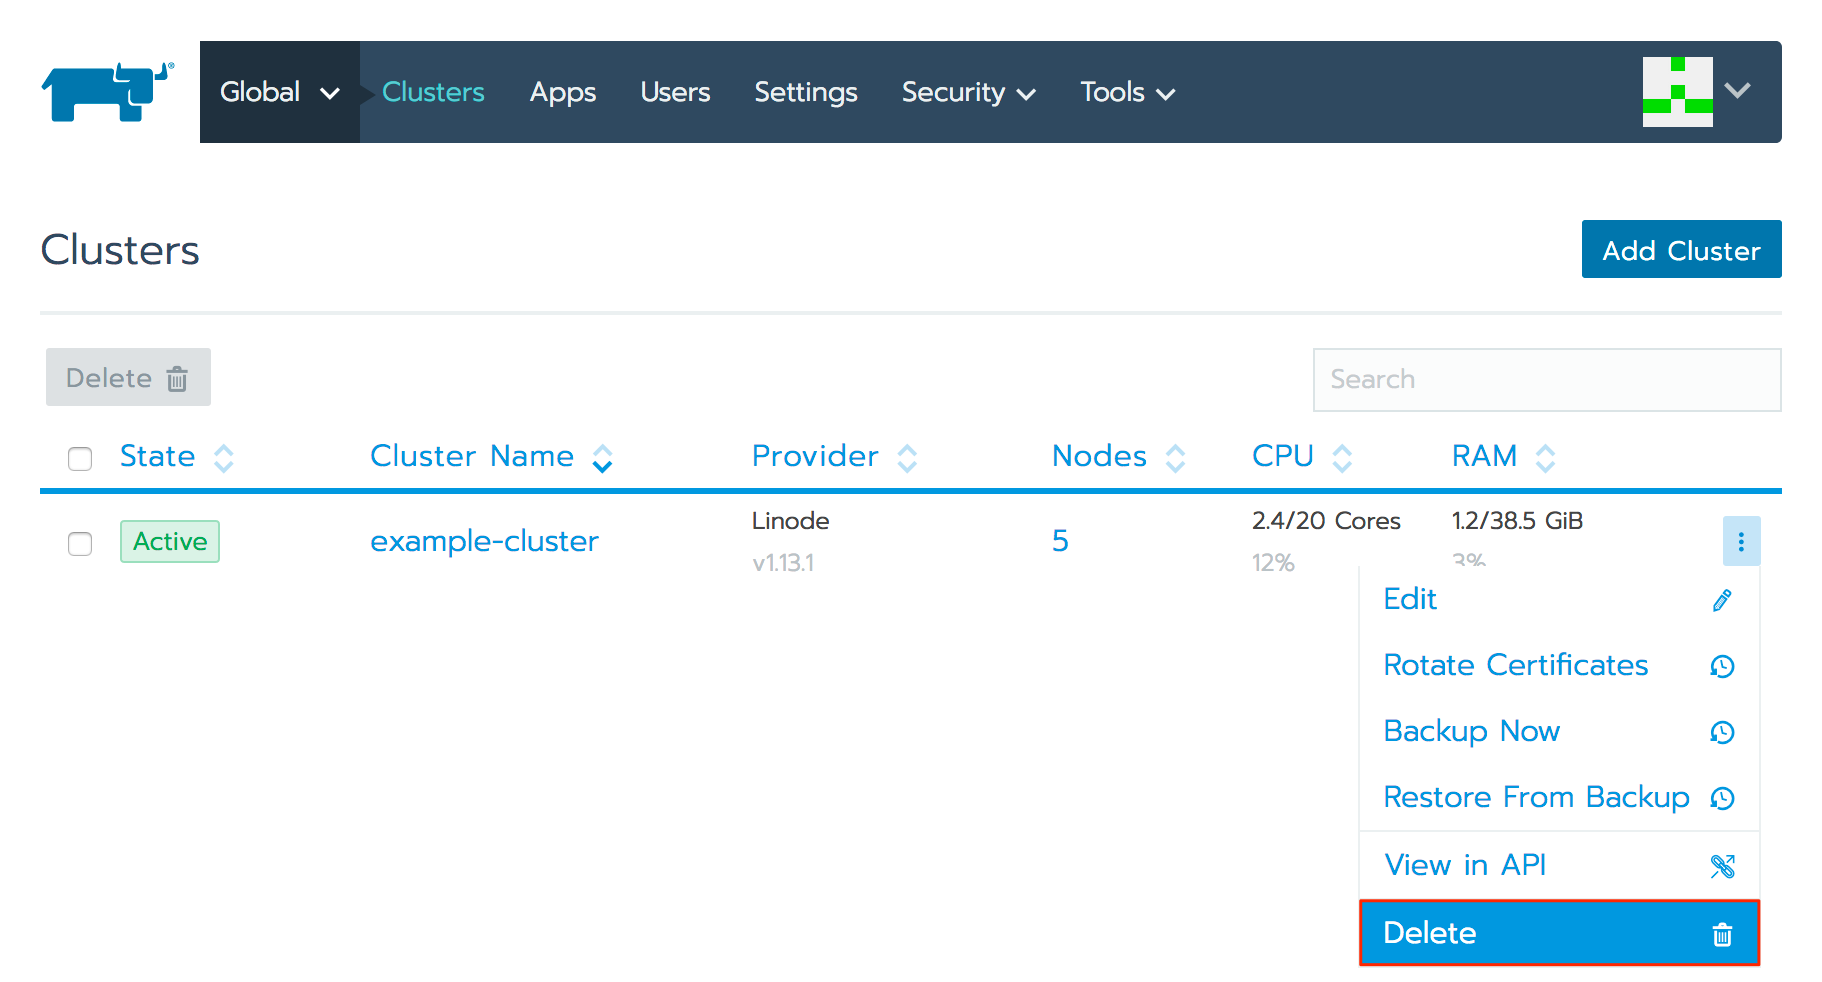This screenshot has height=982, width=1822.
Task: Click the Restore From Backup icon
Action: click(x=1721, y=798)
